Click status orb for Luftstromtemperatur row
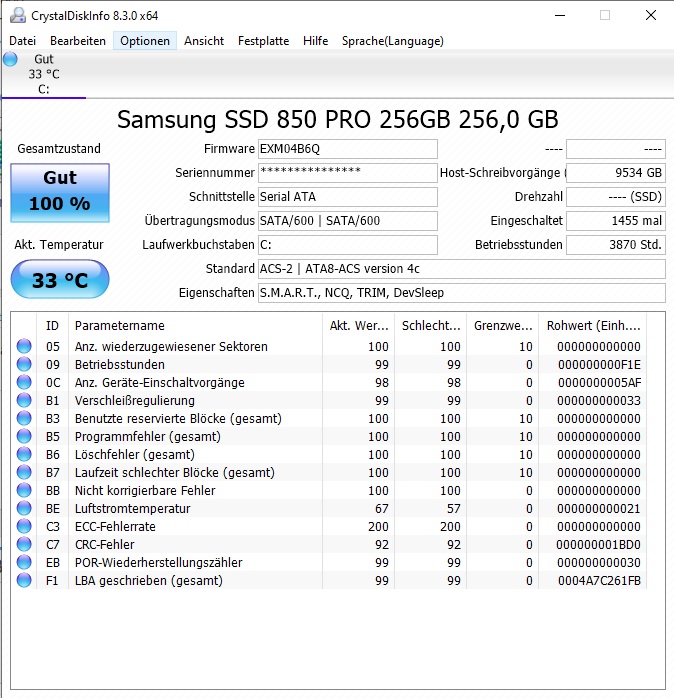 click(24, 508)
